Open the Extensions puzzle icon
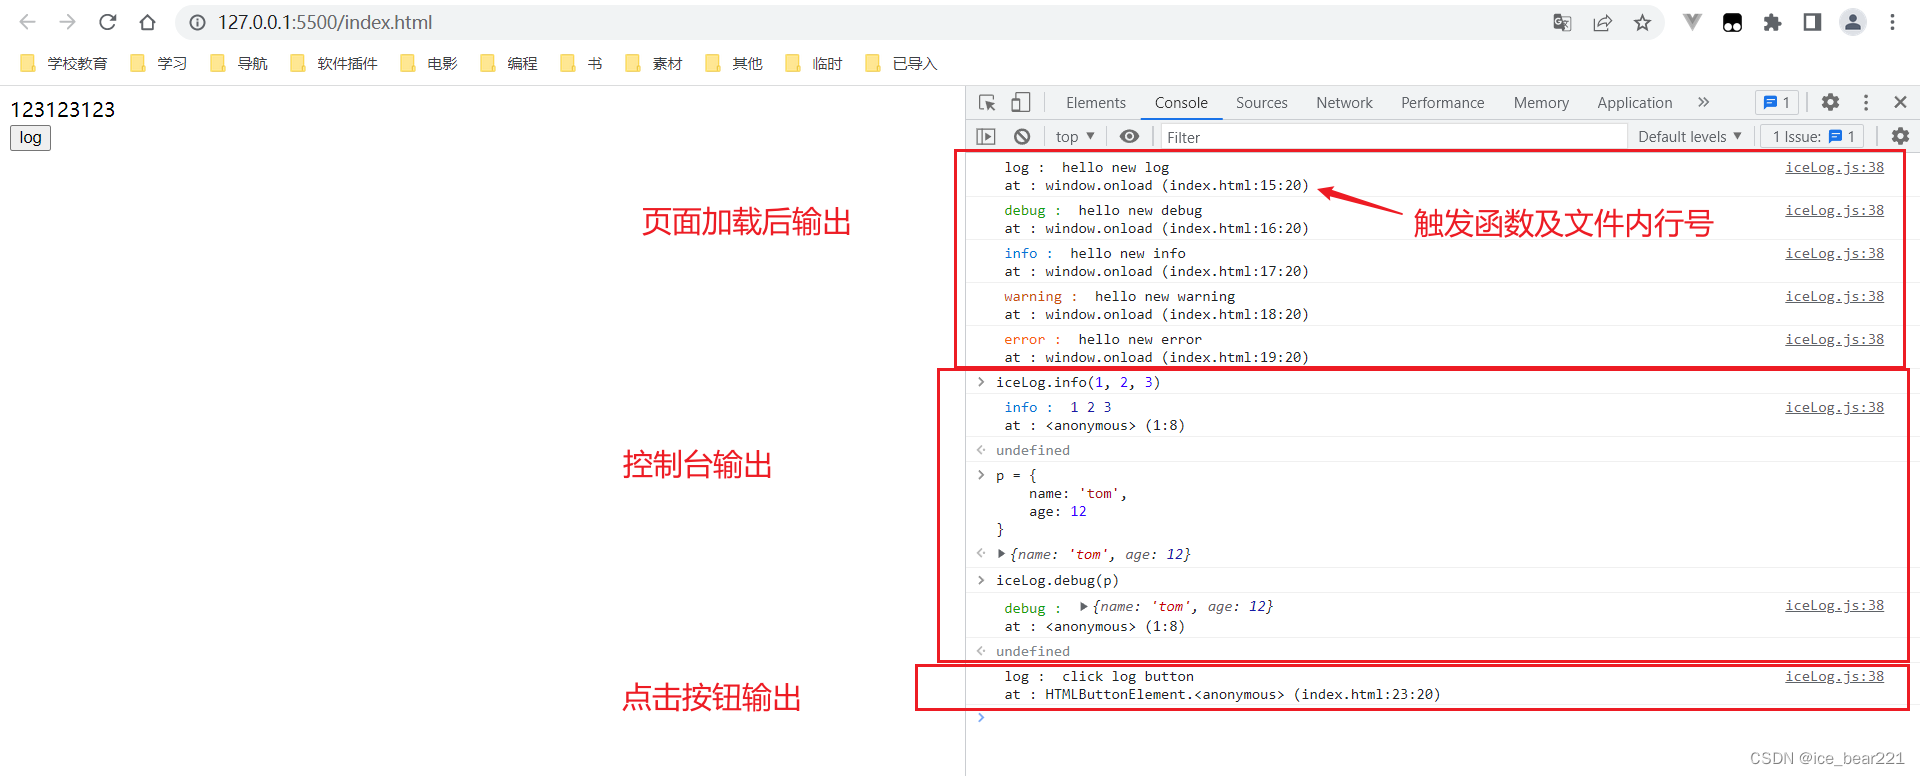The height and width of the screenshot is (776, 1920). [1772, 22]
